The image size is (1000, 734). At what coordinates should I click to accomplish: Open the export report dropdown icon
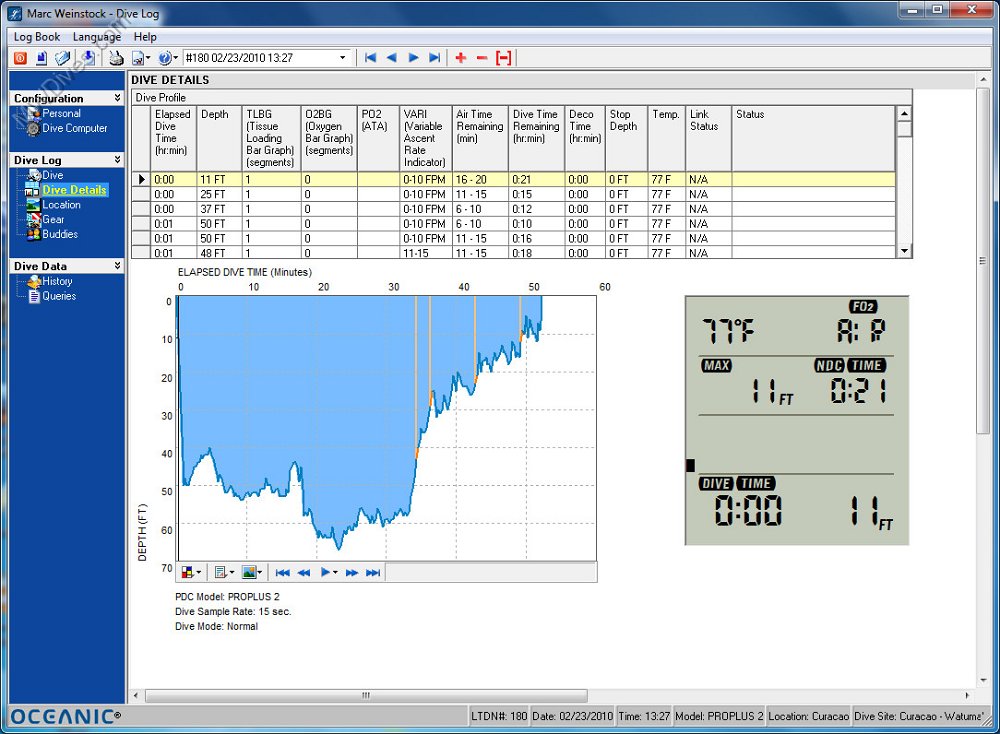[141, 58]
